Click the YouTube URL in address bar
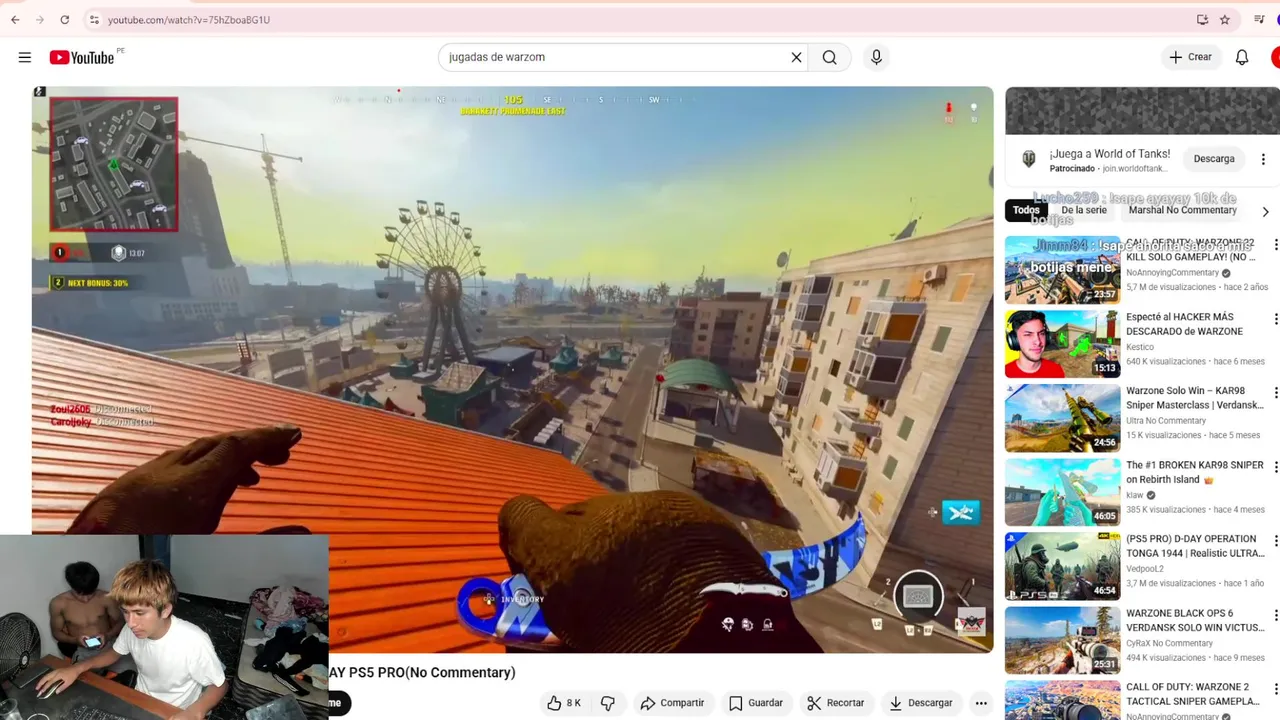The width and height of the screenshot is (1280, 720). 189,20
